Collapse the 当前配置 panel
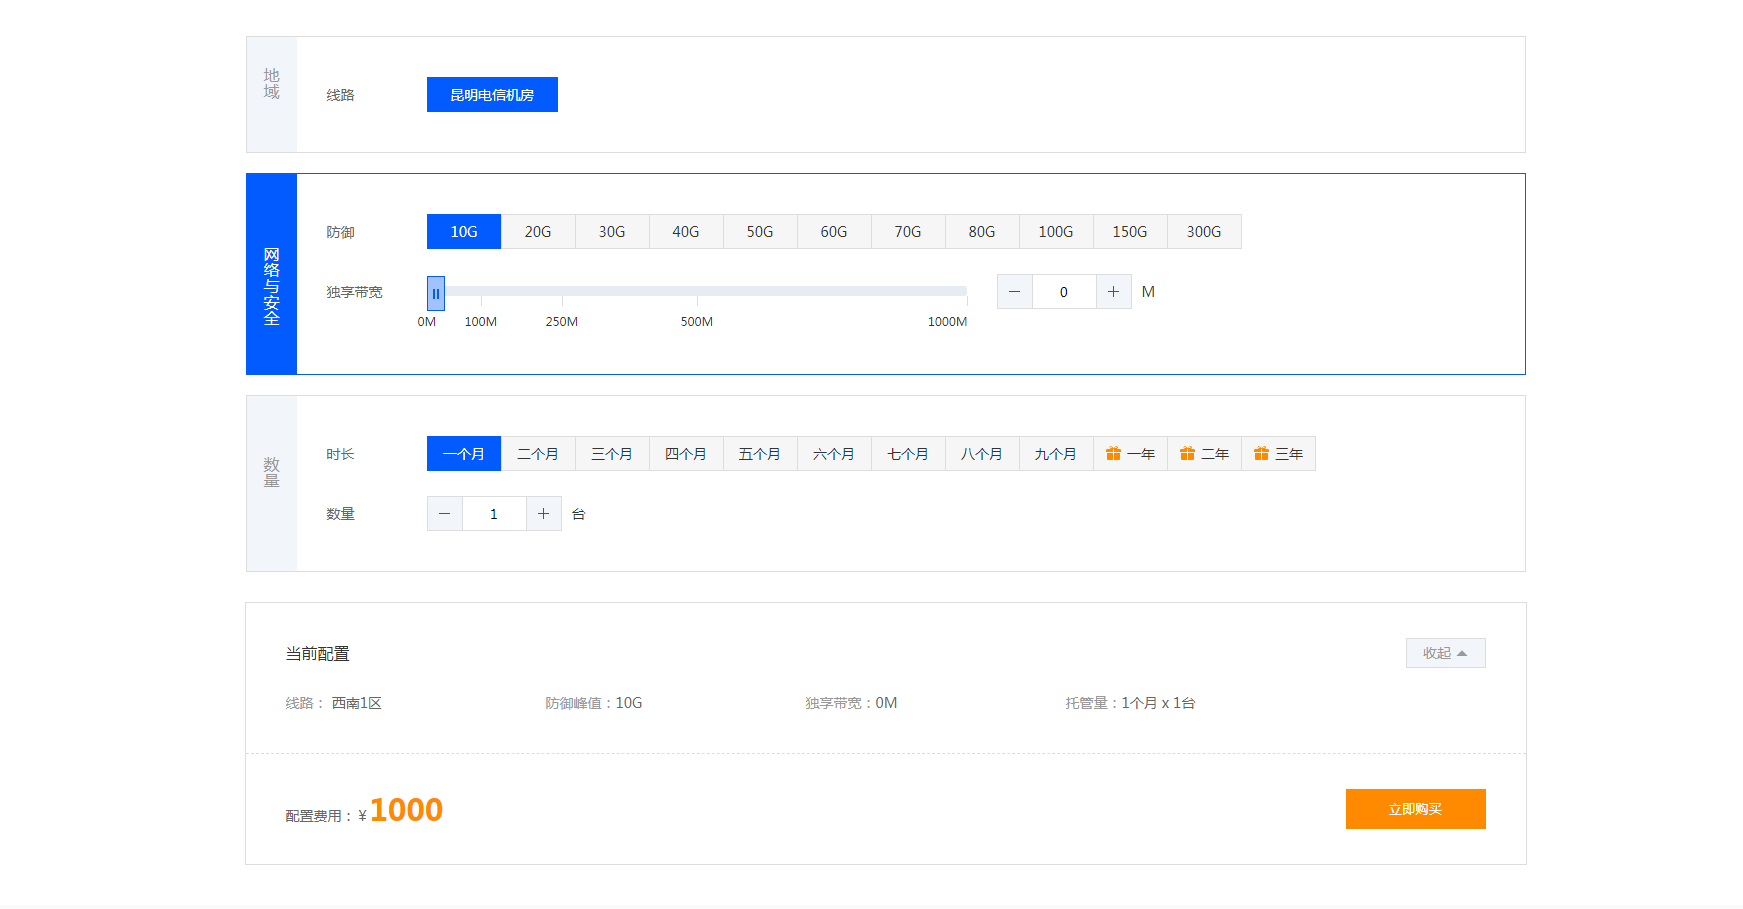The height and width of the screenshot is (909, 1743). pyautogui.click(x=1445, y=652)
